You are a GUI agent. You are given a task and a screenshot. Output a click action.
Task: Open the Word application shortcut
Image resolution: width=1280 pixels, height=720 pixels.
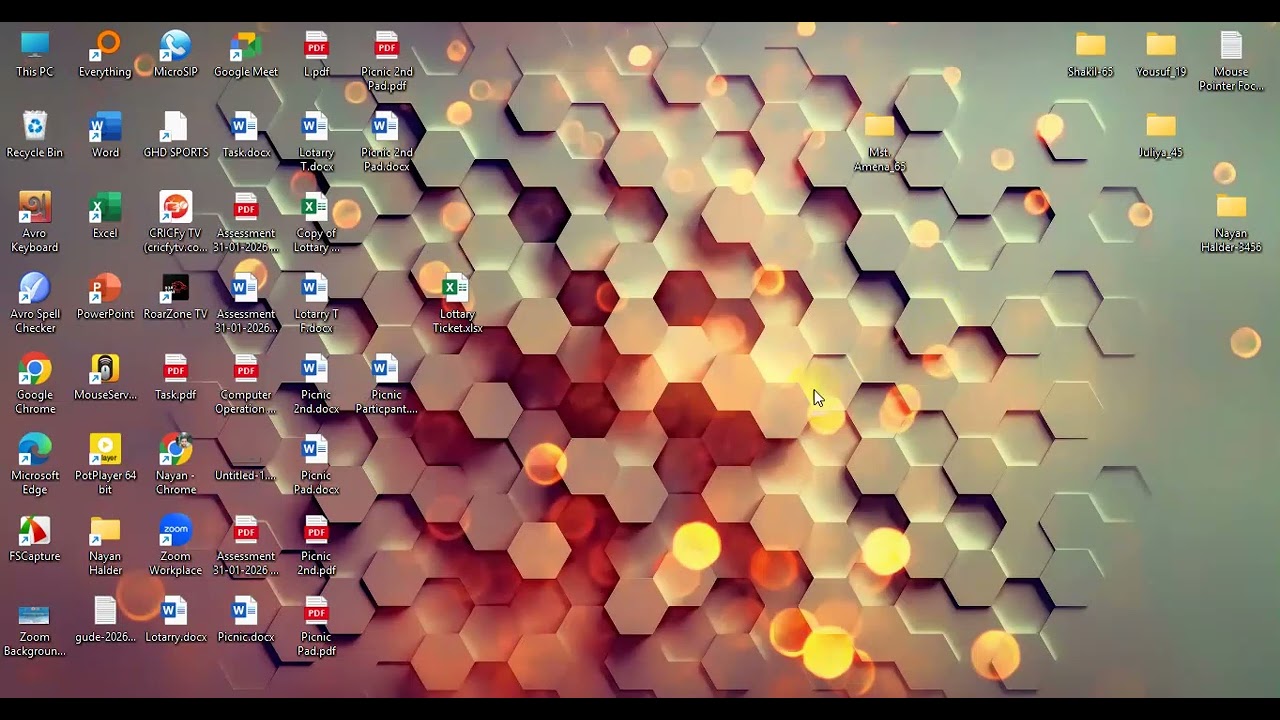pyautogui.click(x=105, y=134)
